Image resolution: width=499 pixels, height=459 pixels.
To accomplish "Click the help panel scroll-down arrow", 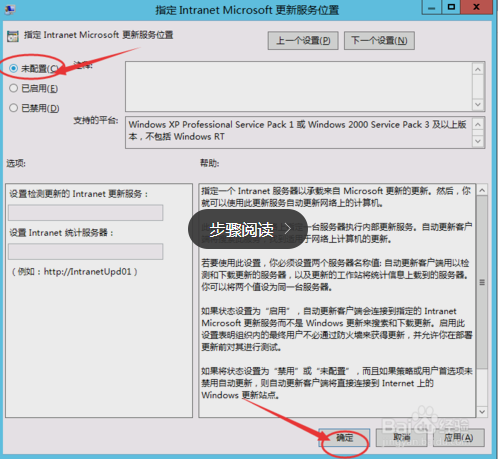I will coord(482,412).
